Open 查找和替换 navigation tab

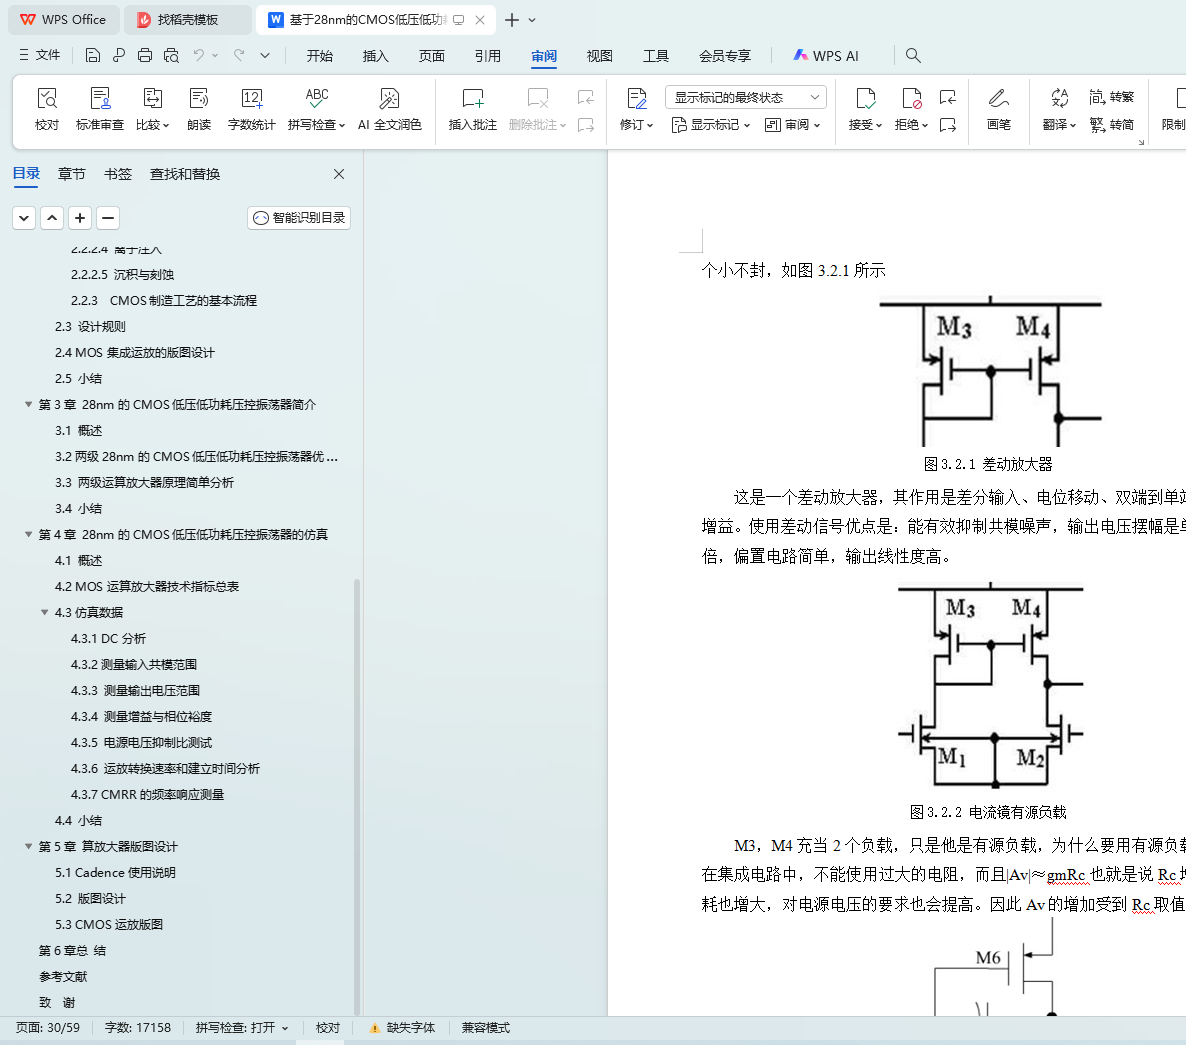[x=185, y=174]
